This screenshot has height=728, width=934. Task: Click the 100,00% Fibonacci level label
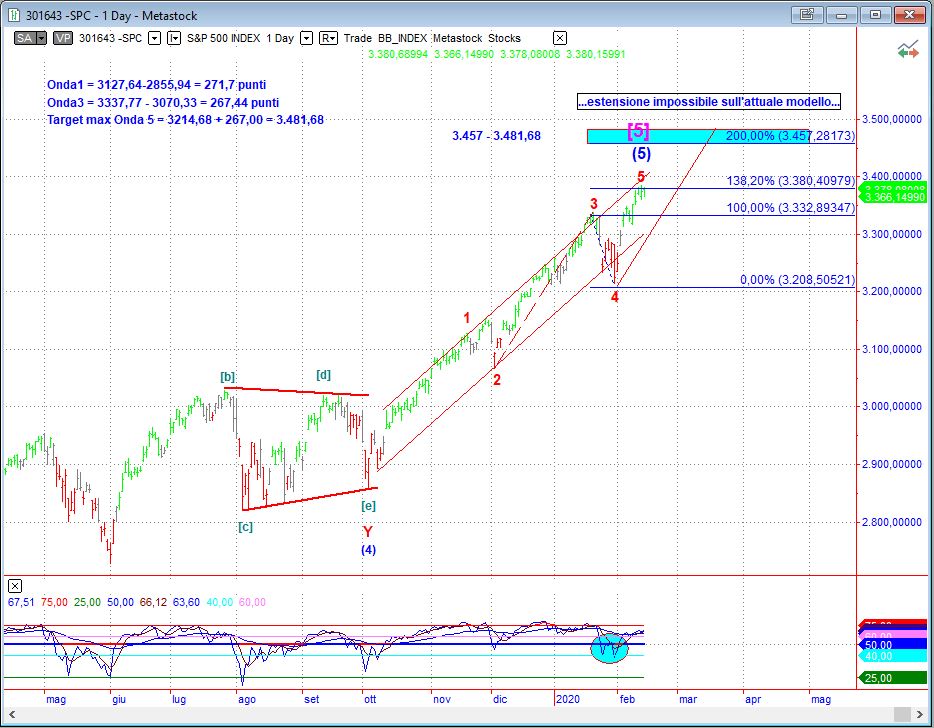pyautogui.click(x=790, y=208)
